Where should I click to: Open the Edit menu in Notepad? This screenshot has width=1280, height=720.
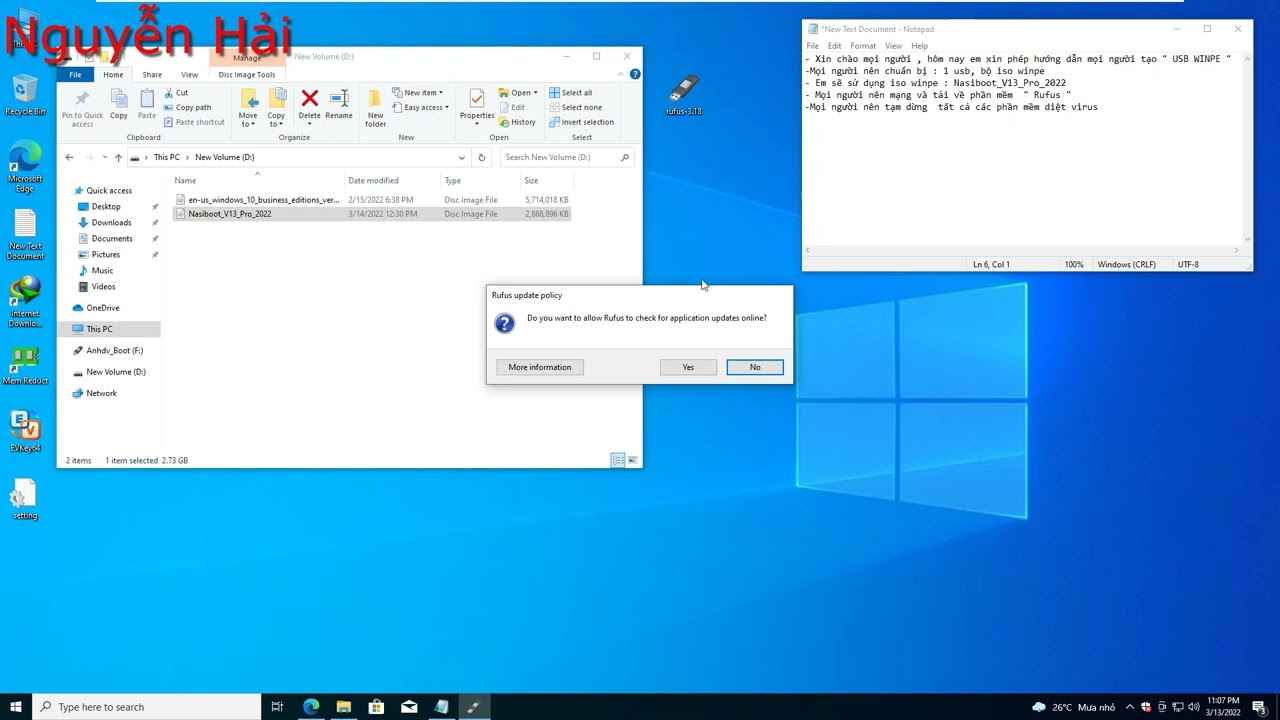tap(834, 46)
